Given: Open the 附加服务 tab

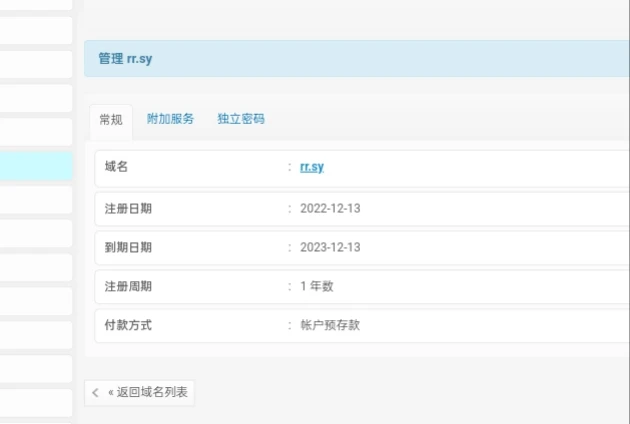Looking at the screenshot, I should click(x=170, y=119).
